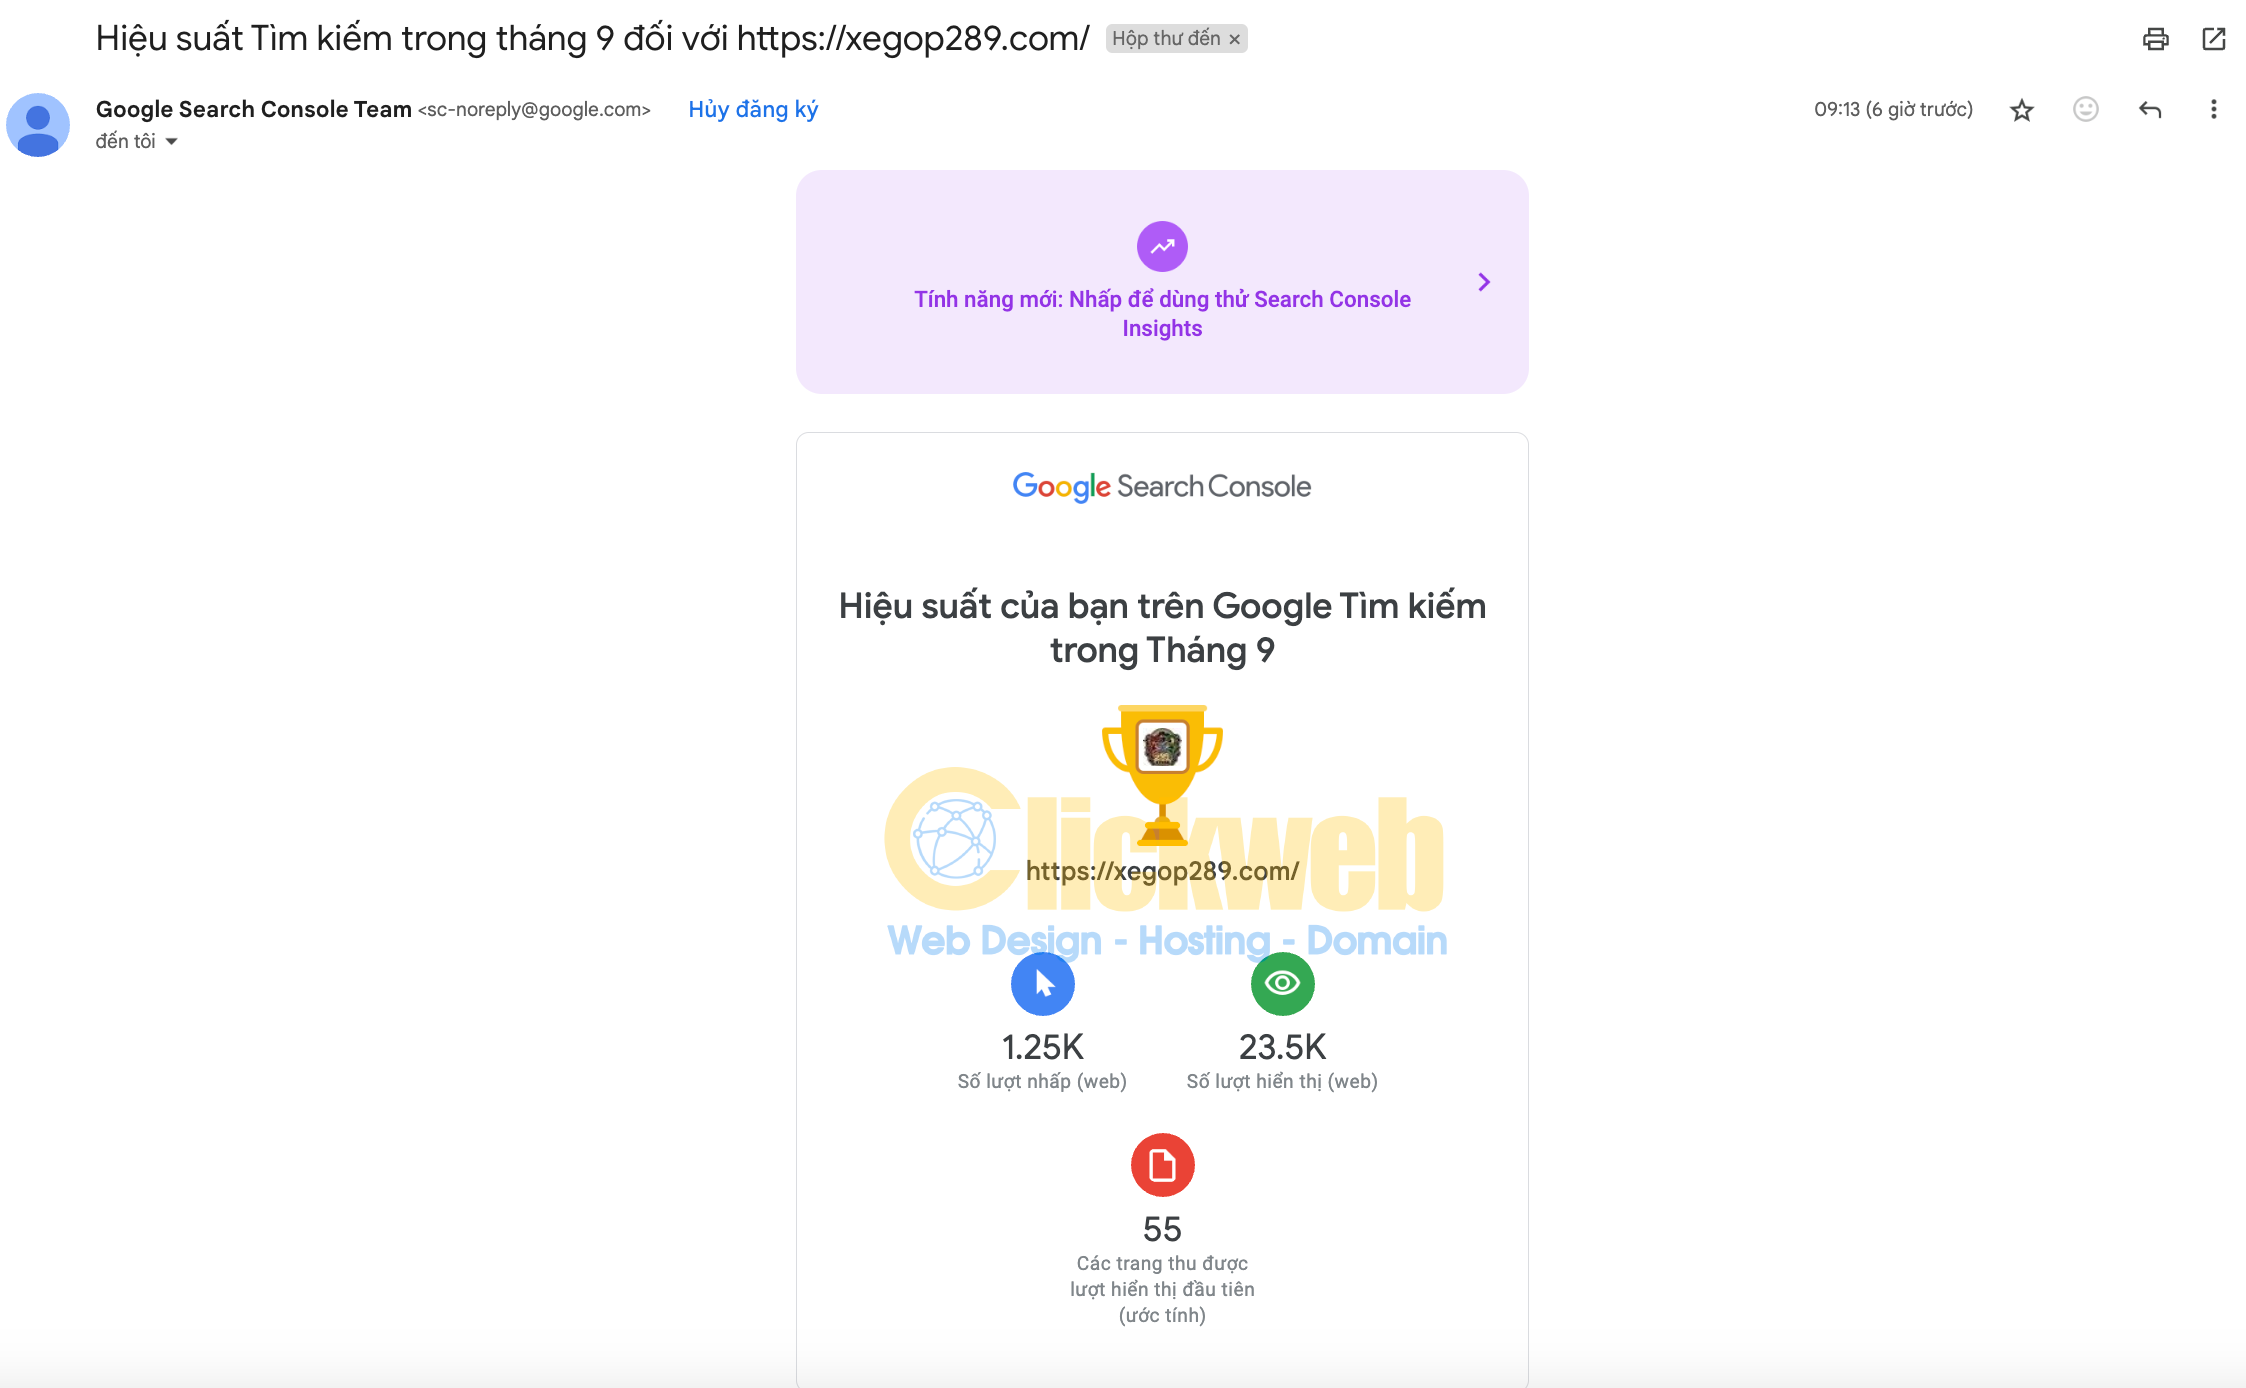Click the green eye impressions icon
2246x1388 pixels.
click(x=1283, y=984)
